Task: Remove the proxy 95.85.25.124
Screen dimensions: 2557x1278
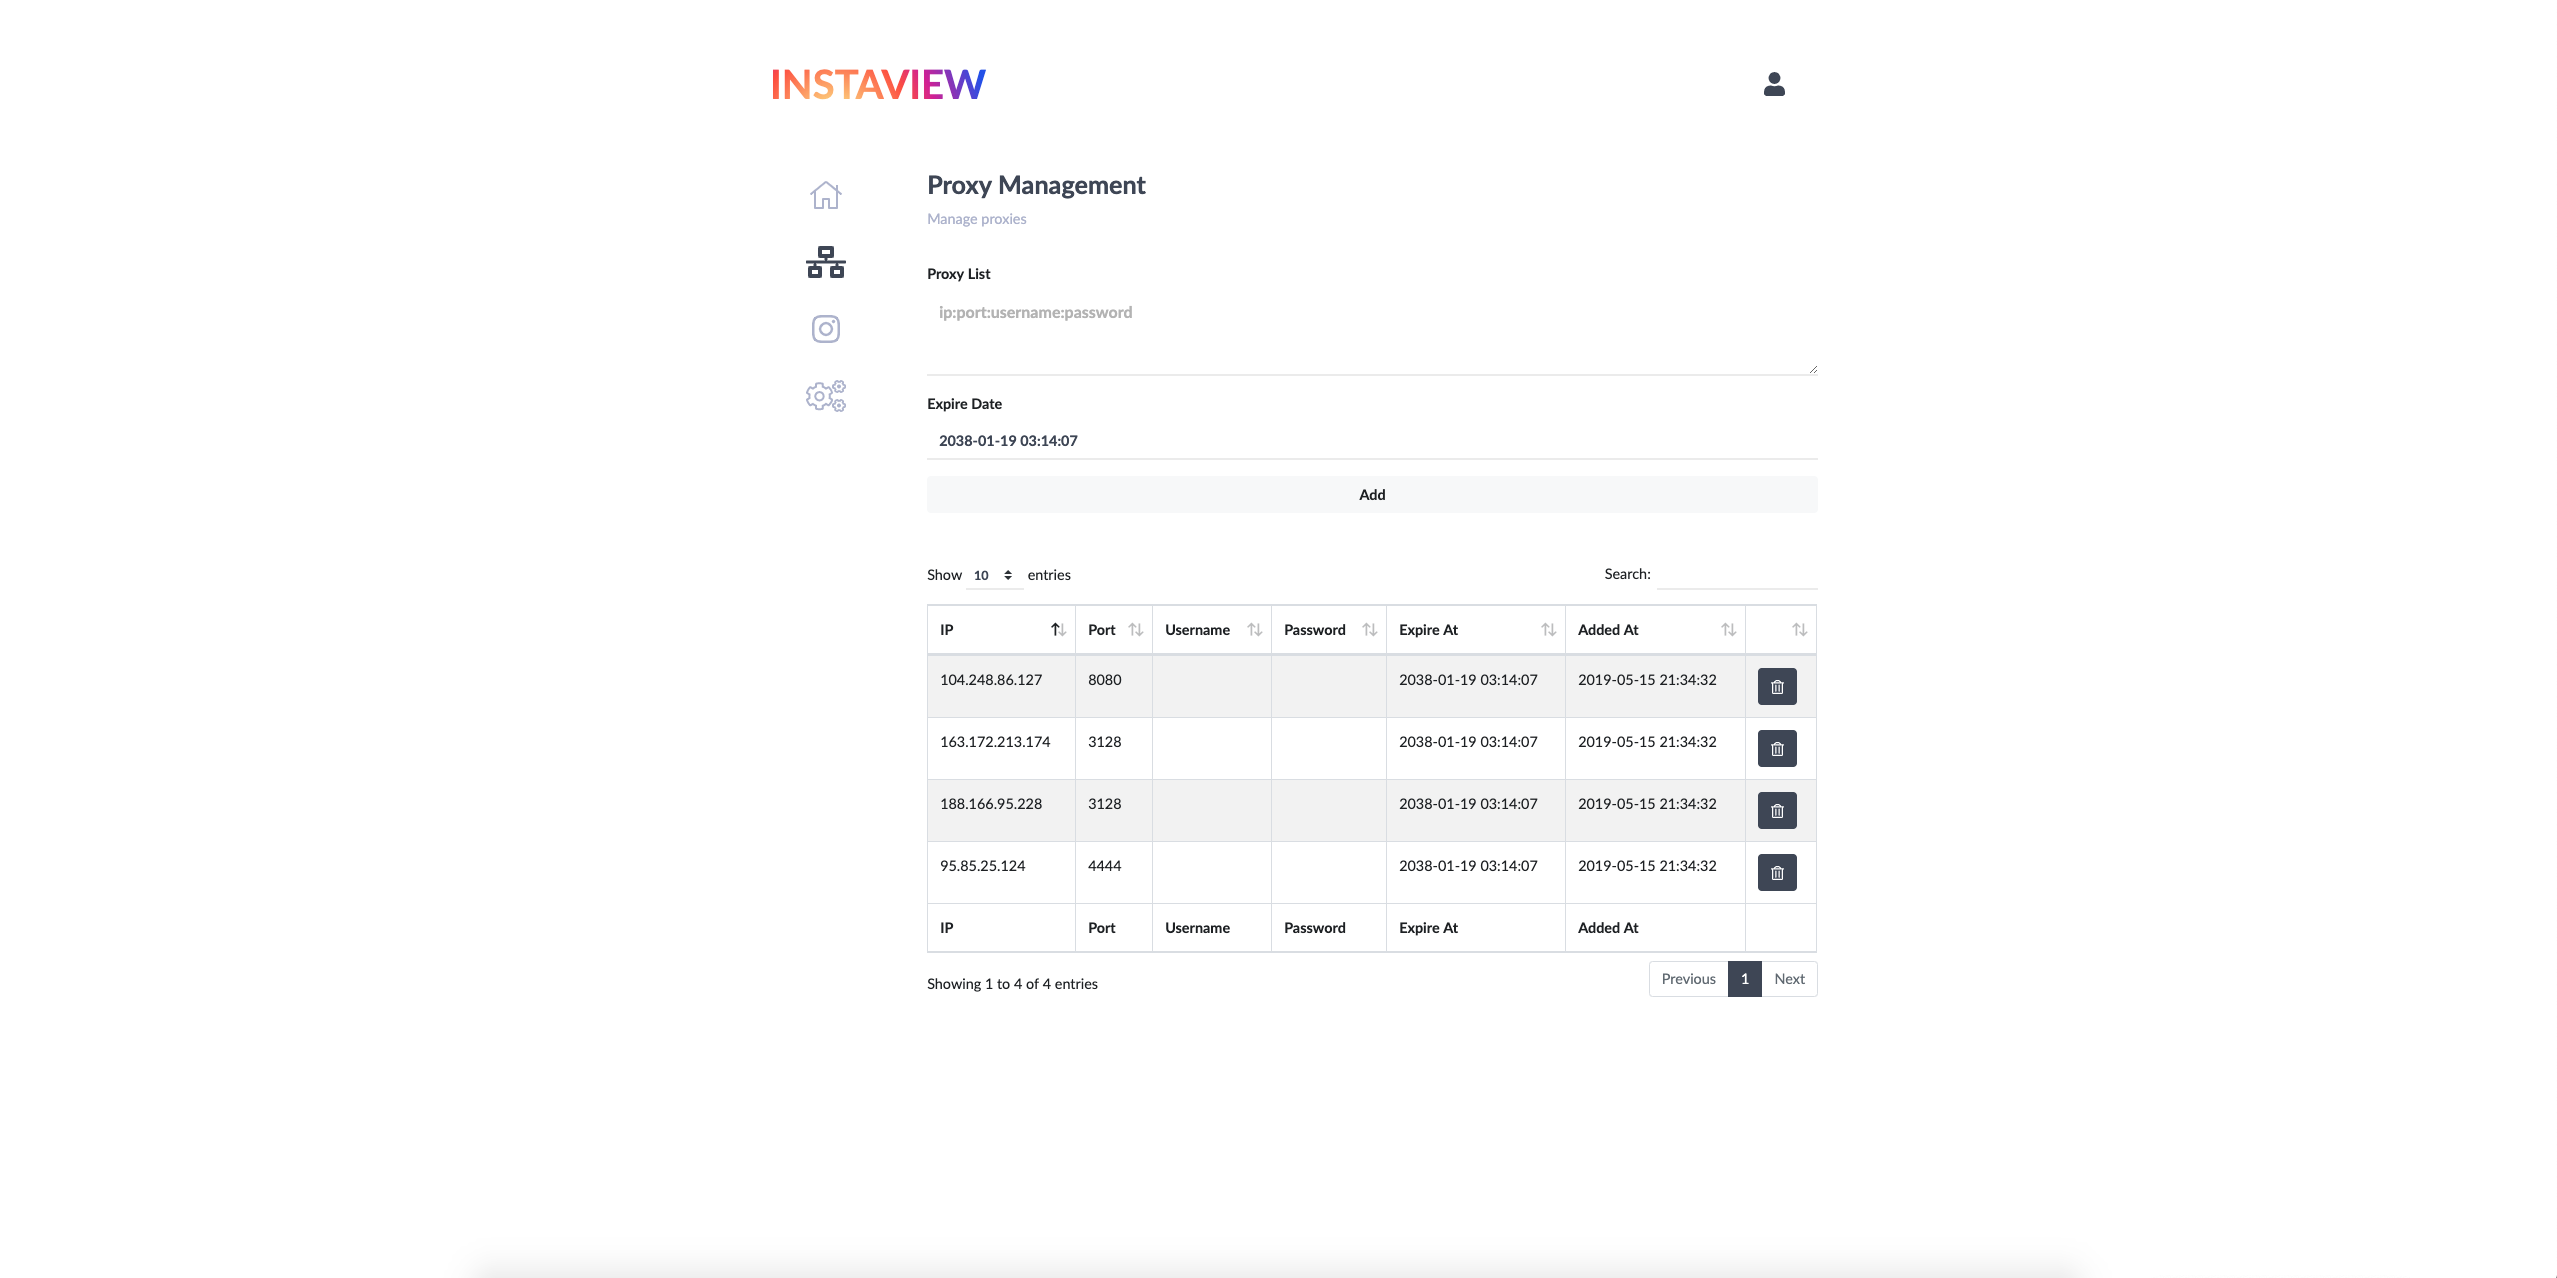Action: pos(1777,873)
